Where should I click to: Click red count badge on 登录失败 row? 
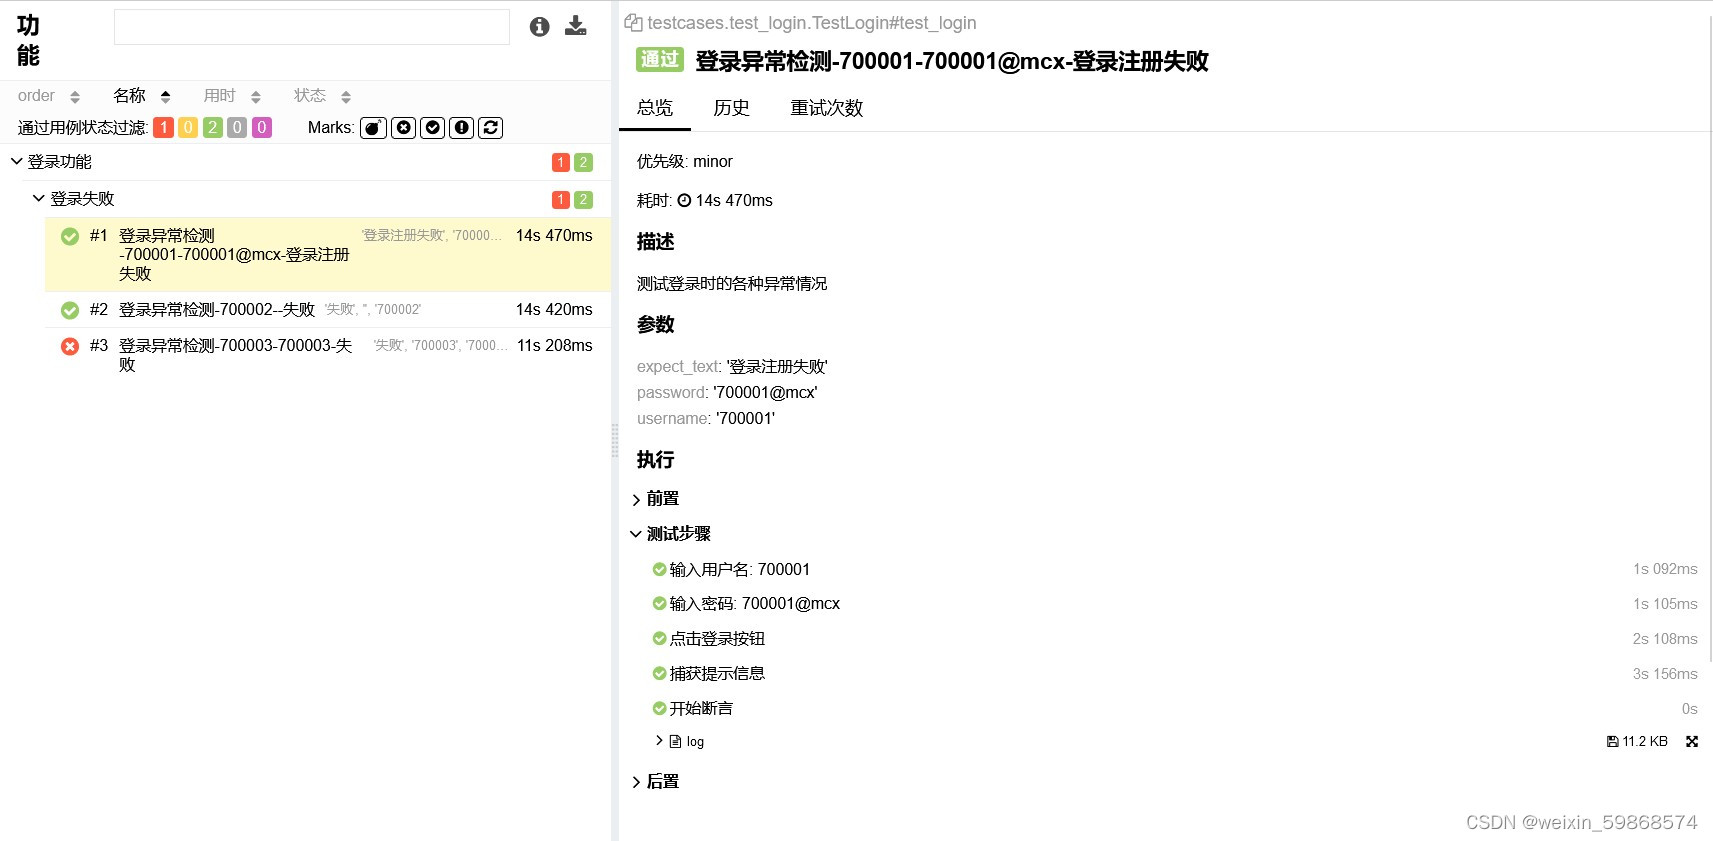561,200
